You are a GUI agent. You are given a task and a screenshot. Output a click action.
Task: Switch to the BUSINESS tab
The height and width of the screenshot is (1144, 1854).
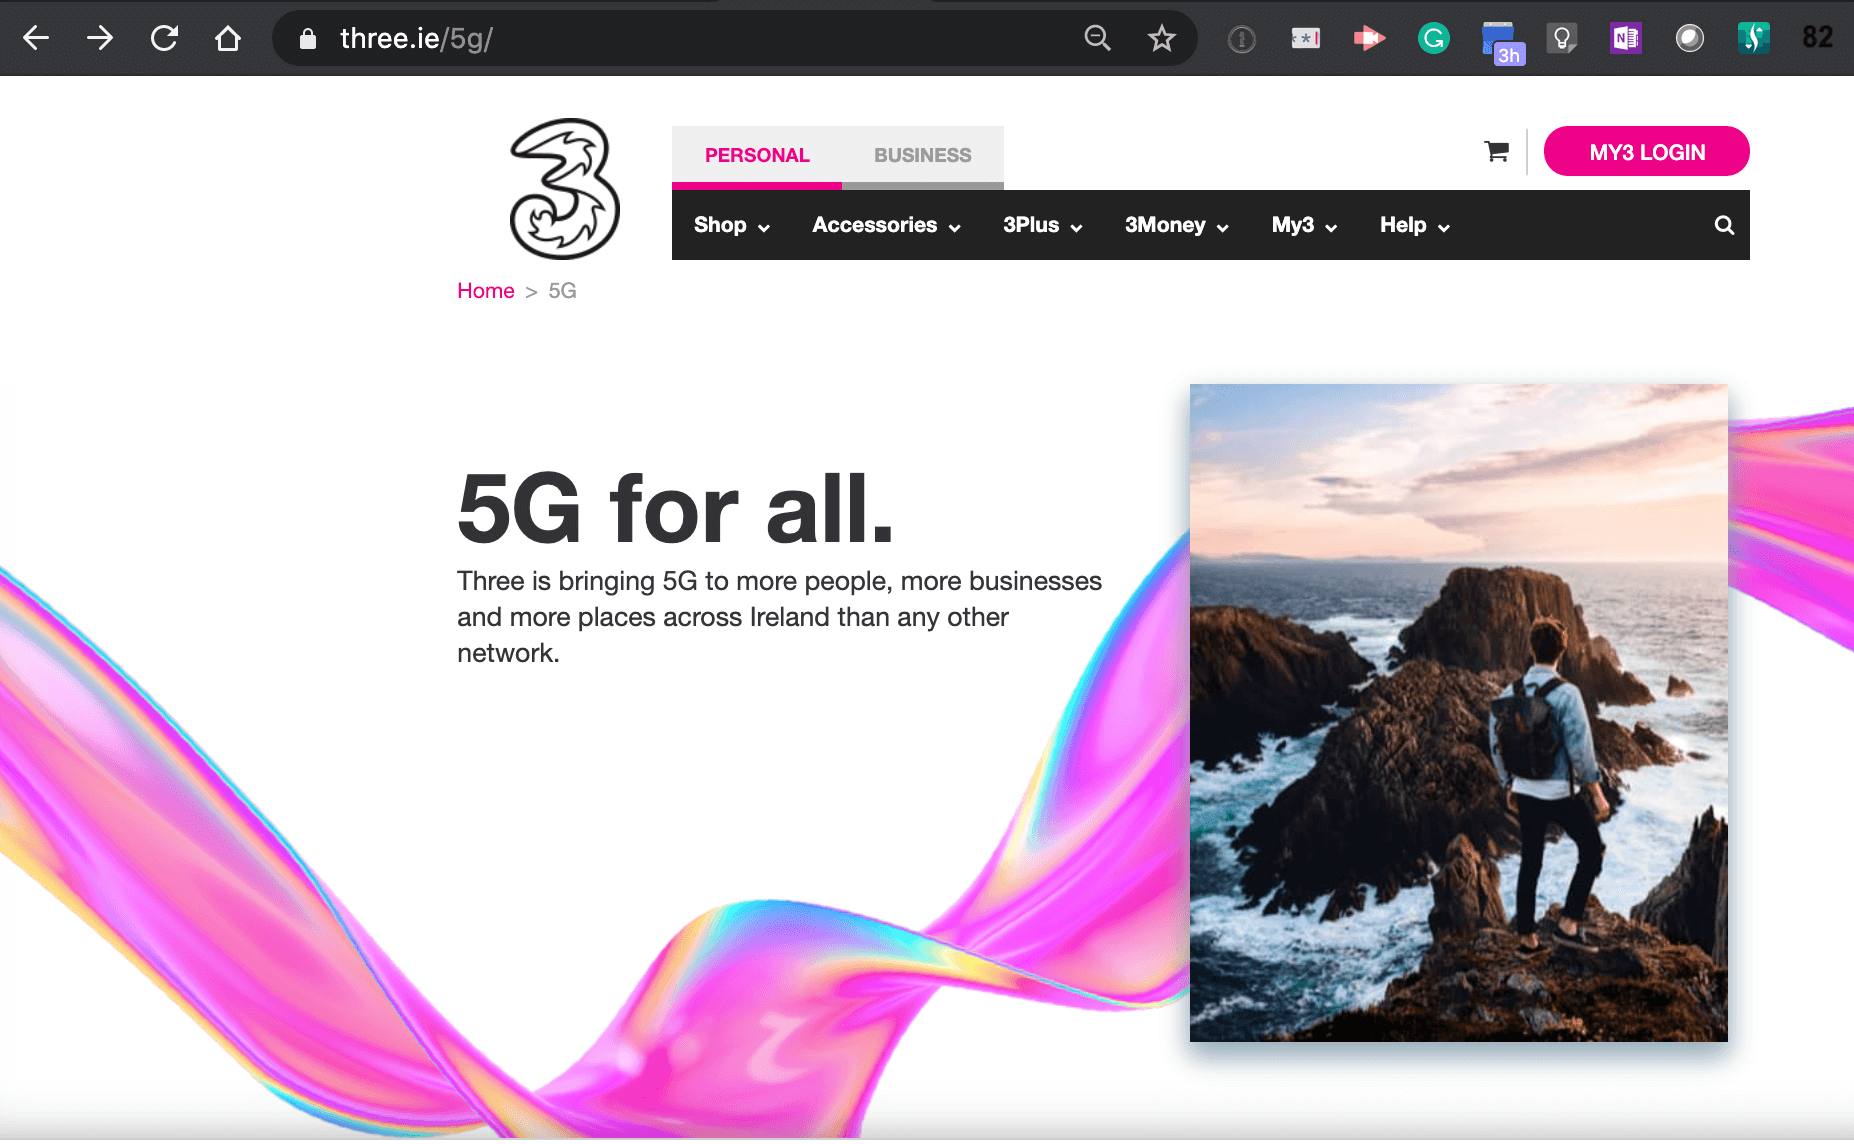tap(922, 155)
